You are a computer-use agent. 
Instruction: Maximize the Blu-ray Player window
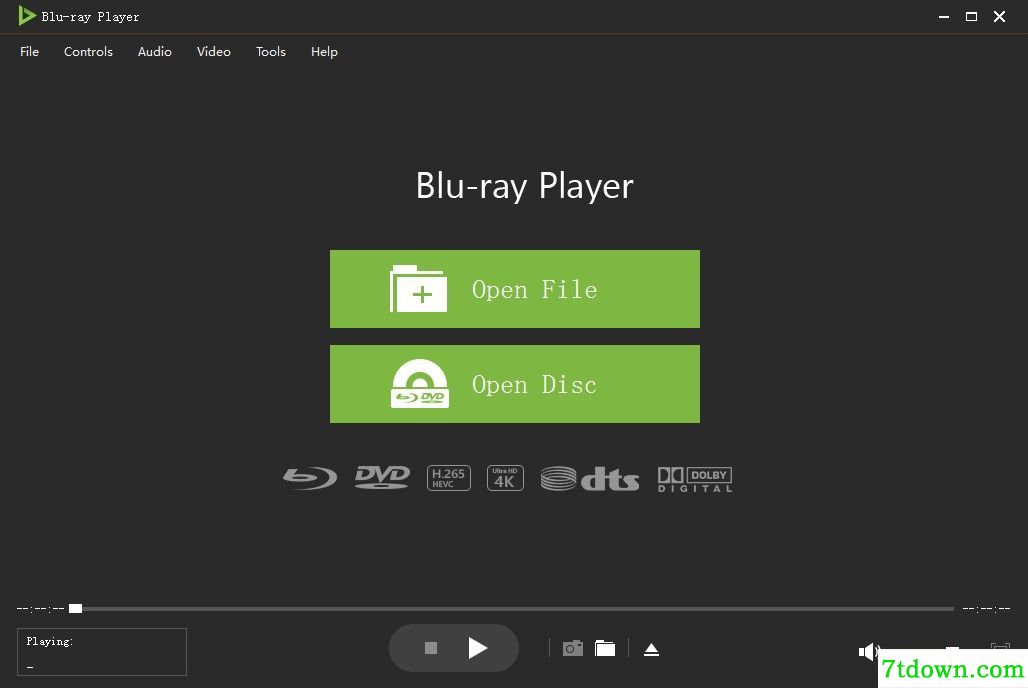coord(971,16)
